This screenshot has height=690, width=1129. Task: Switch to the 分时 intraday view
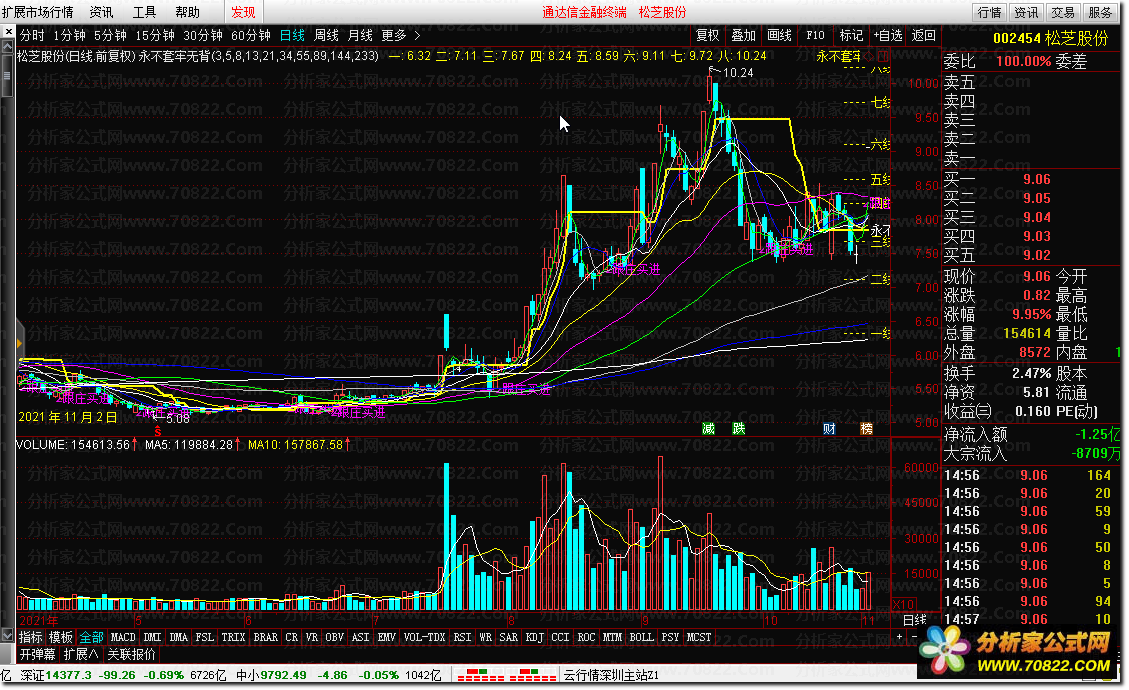pos(32,35)
